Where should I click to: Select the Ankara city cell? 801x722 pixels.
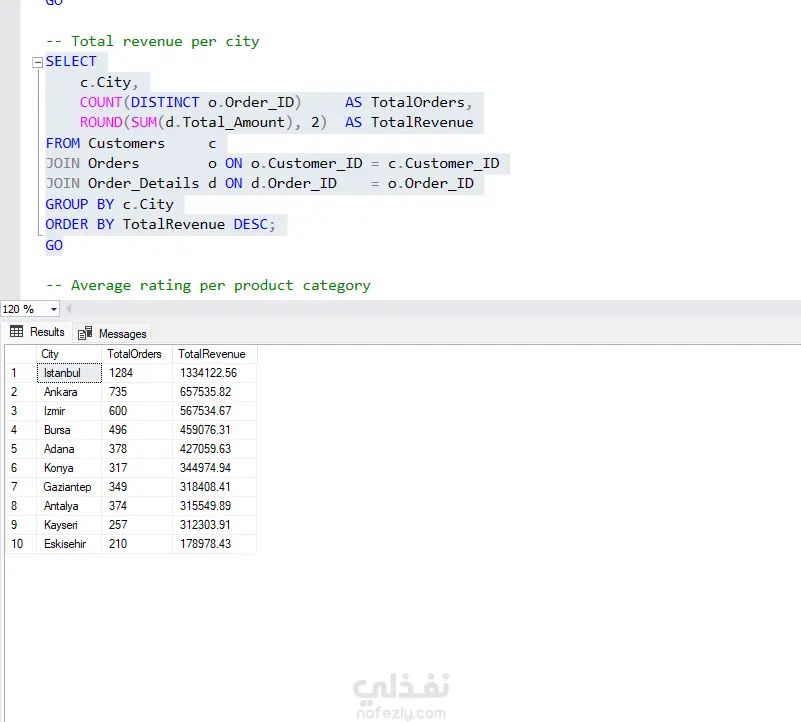(x=69, y=392)
